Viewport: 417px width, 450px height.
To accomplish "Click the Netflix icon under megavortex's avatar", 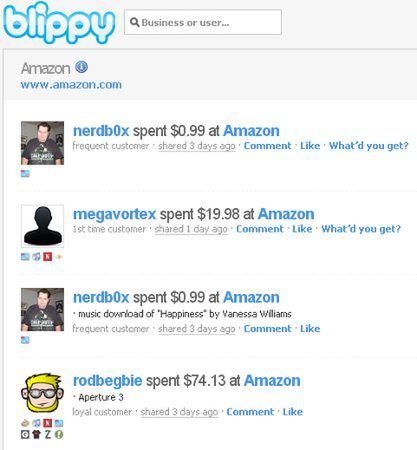I will [x=48, y=257].
